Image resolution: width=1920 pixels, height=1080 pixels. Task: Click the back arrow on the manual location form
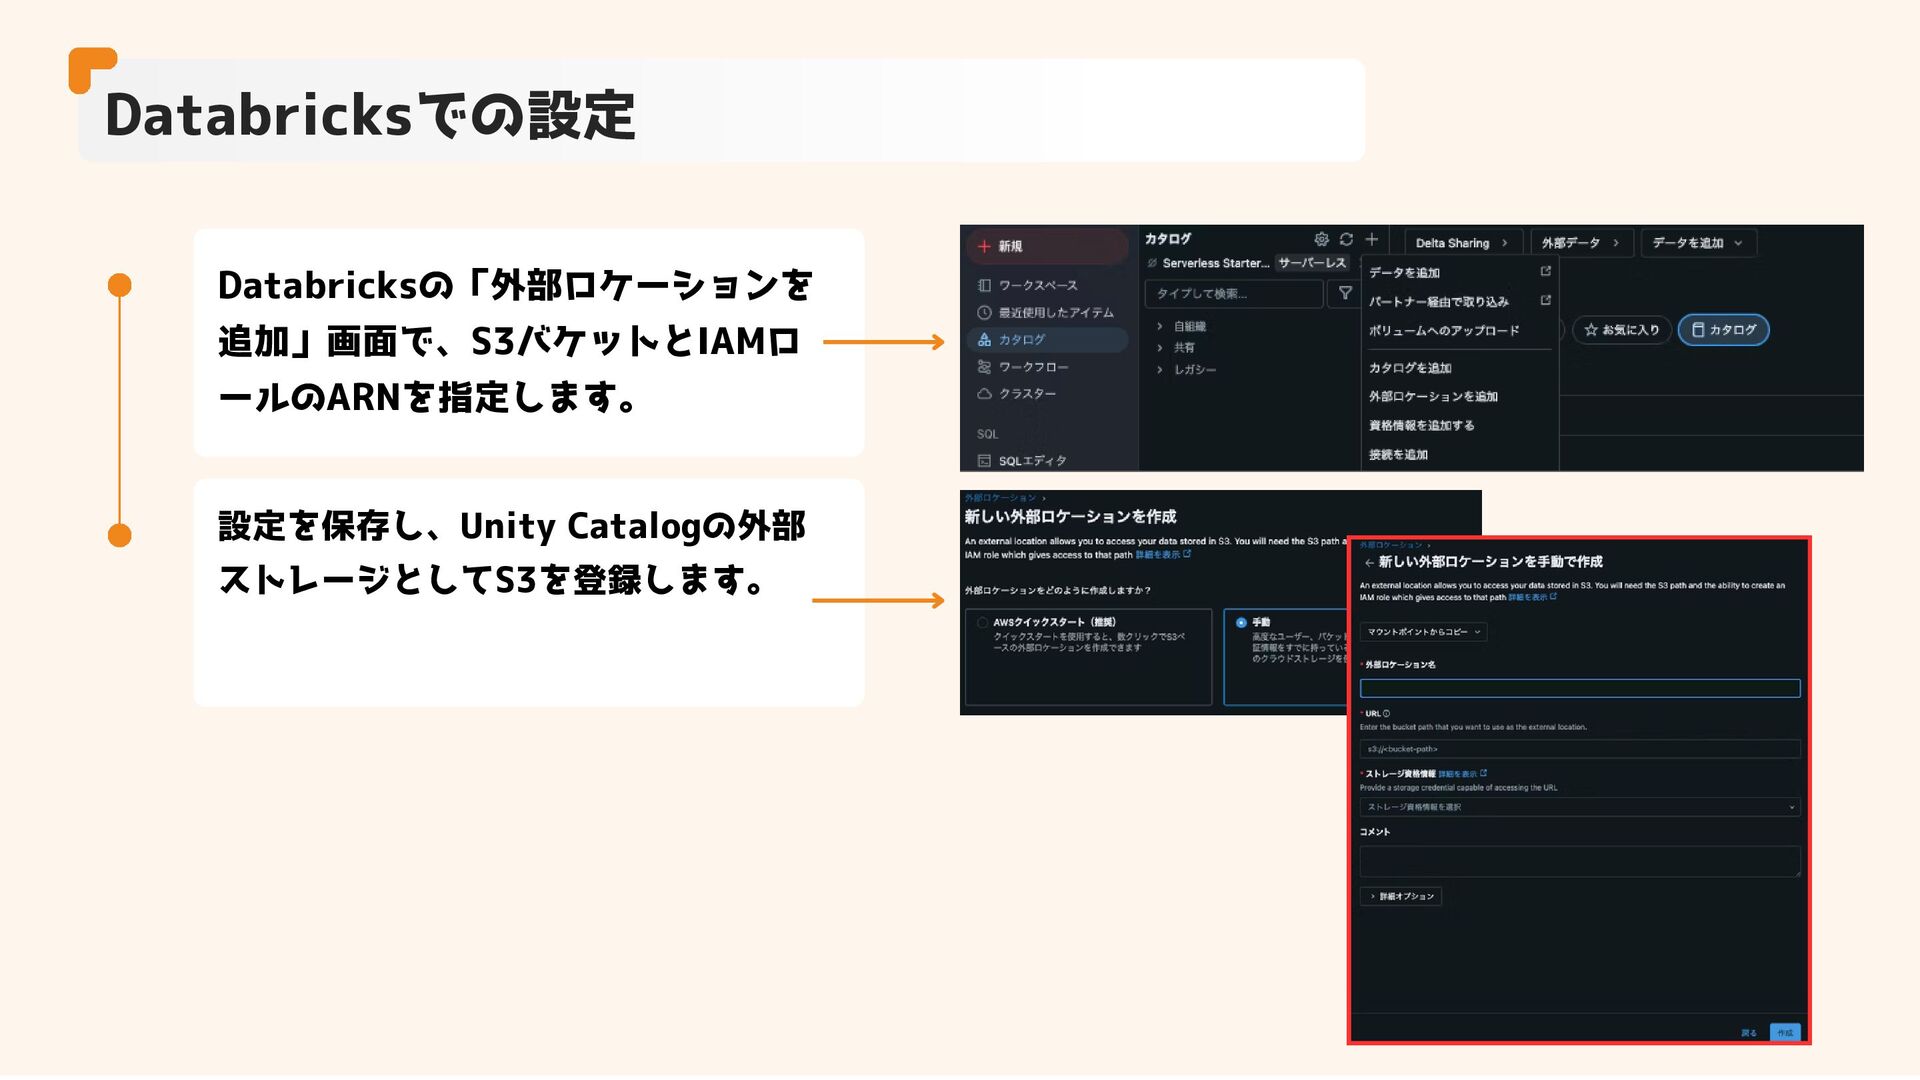pyautogui.click(x=1369, y=563)
